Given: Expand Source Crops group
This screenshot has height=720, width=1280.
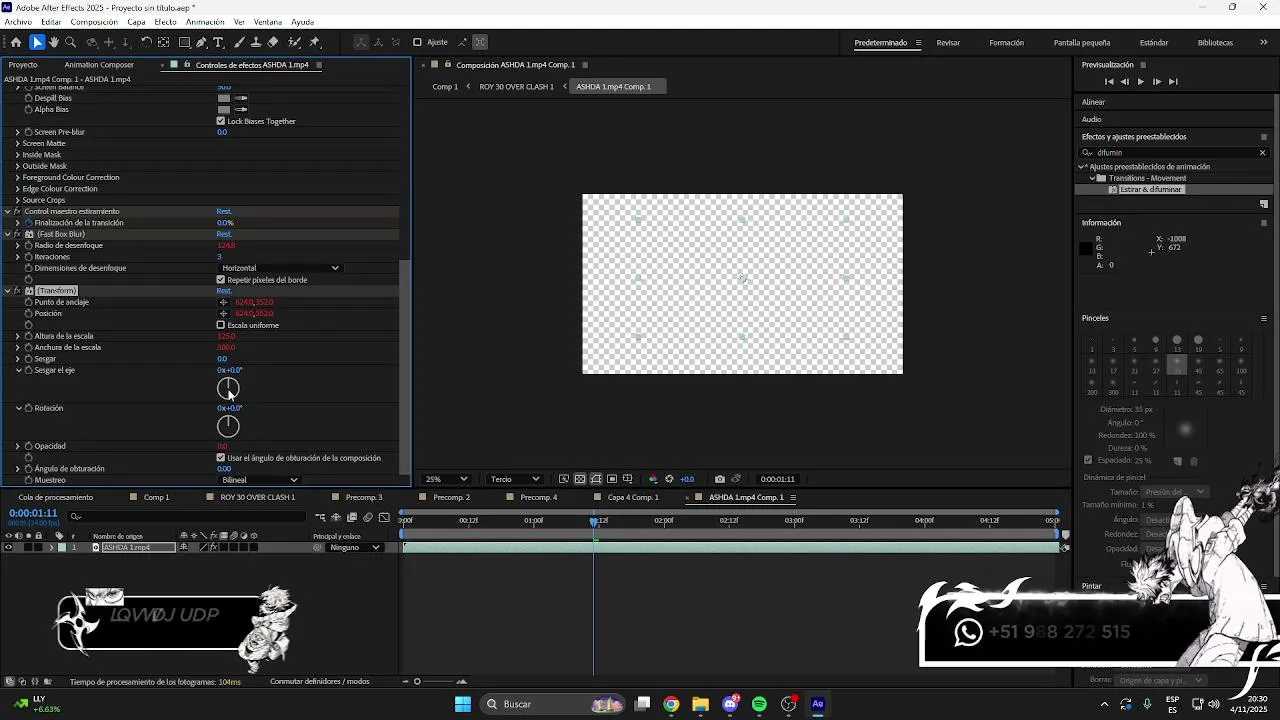Looking at the screenshot, I should pyautogui.click(x=17, y=200).
